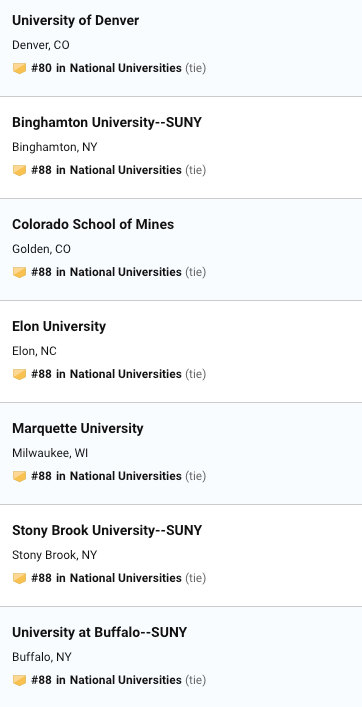The height and width of the screenshot is (707, 362).
Task: Tap the ranking badge icon for Marquette University
Action: tap(19, 476)
